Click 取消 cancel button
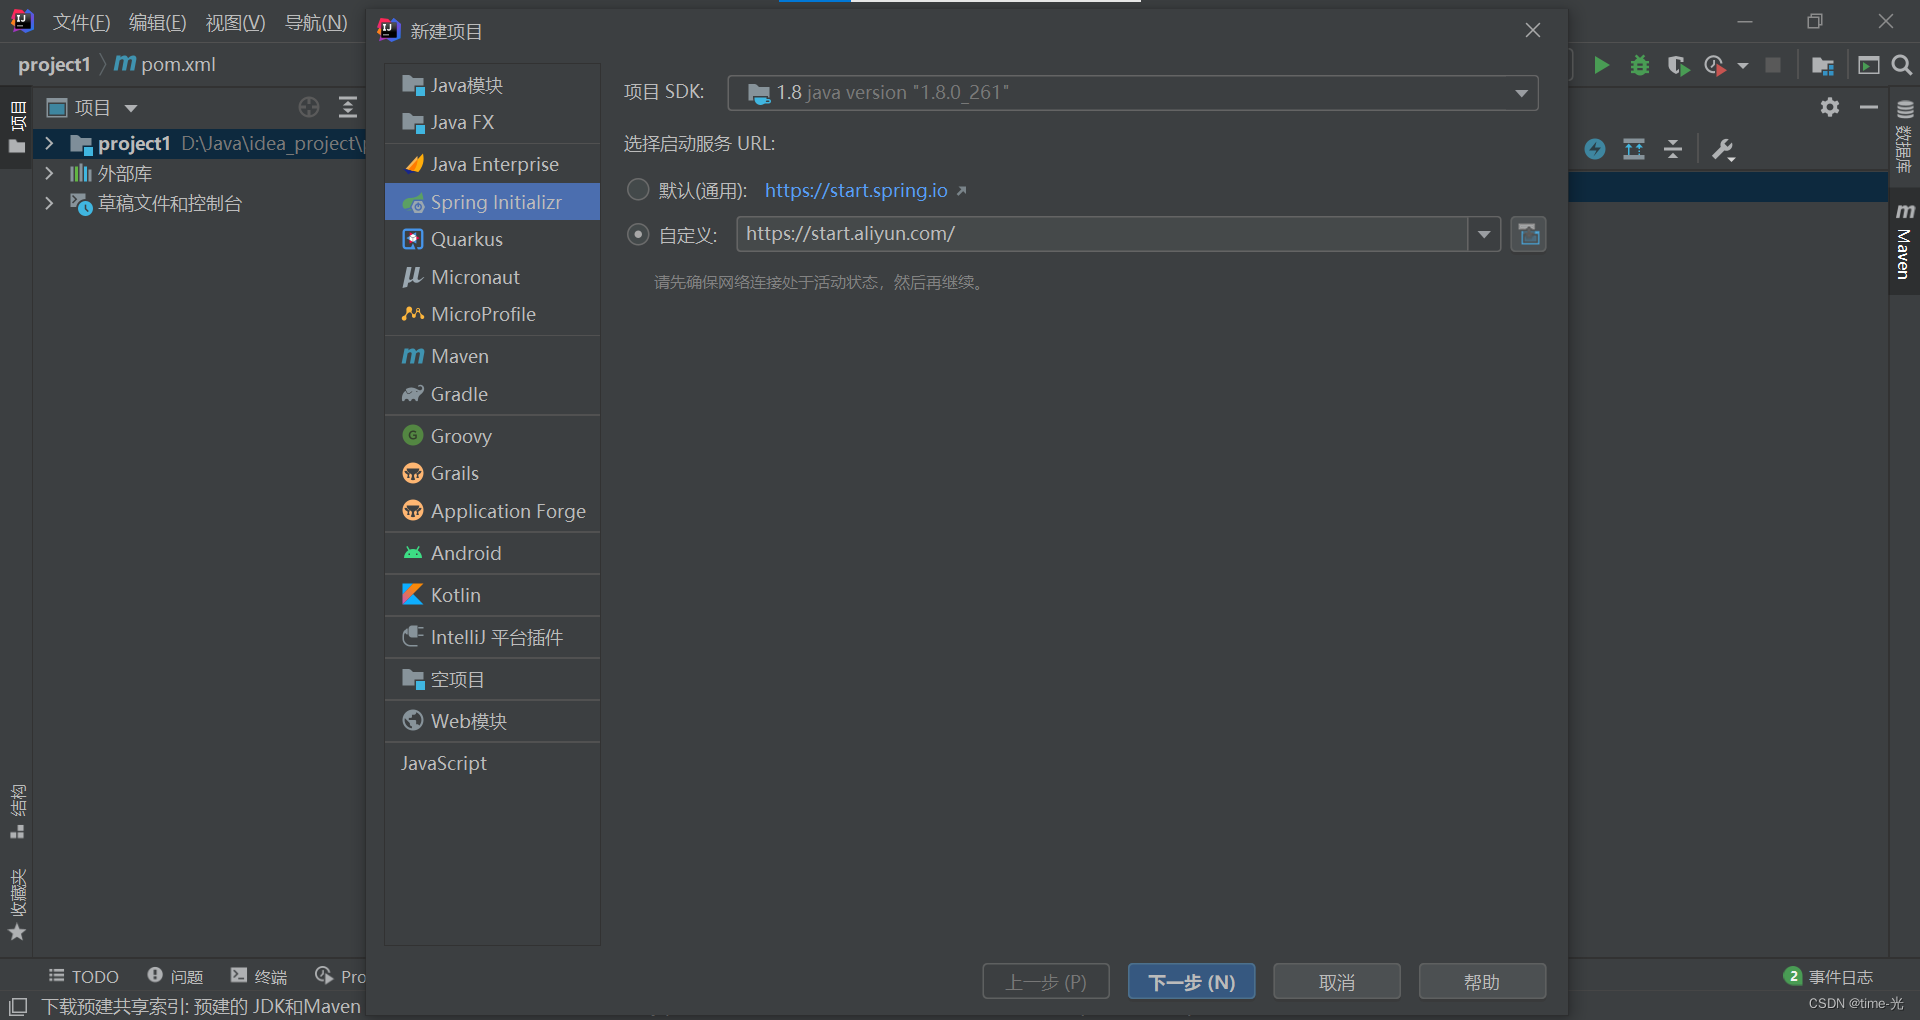The width and height of the screenshot is (1920, 1020). pos(1336,982)
